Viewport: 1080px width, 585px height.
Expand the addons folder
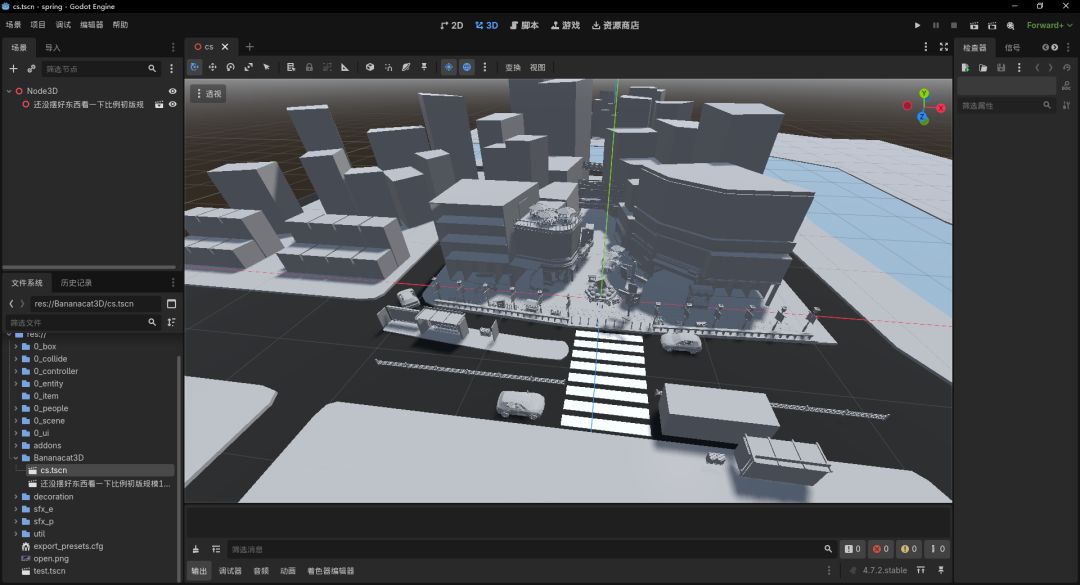[16, 446]
